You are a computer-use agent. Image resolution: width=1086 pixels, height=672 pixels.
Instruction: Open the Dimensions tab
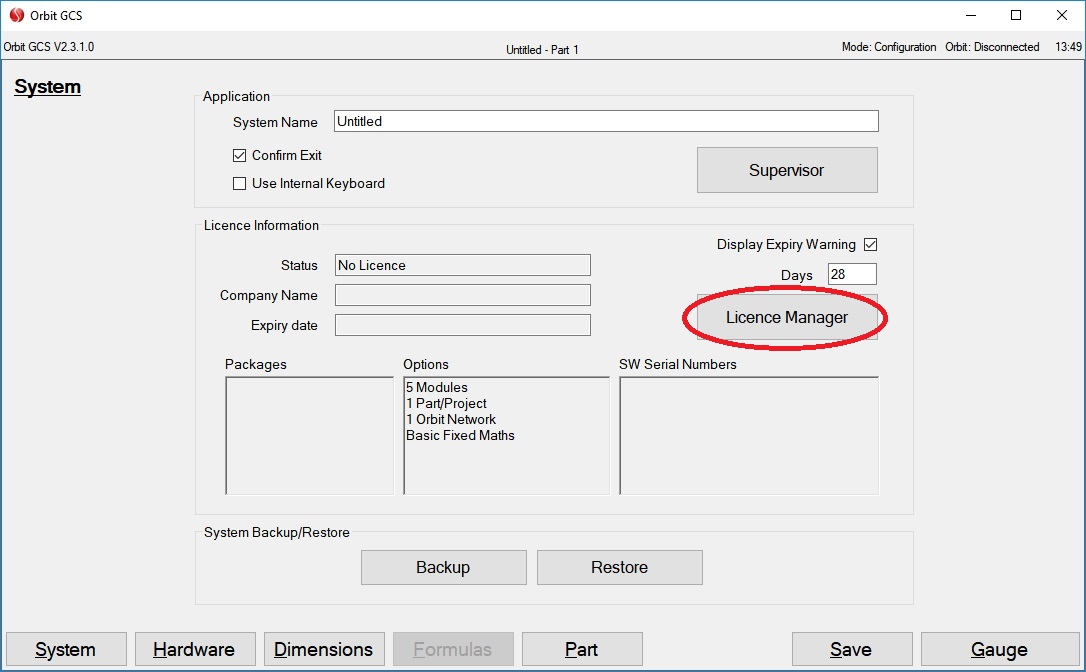[323, 650]
